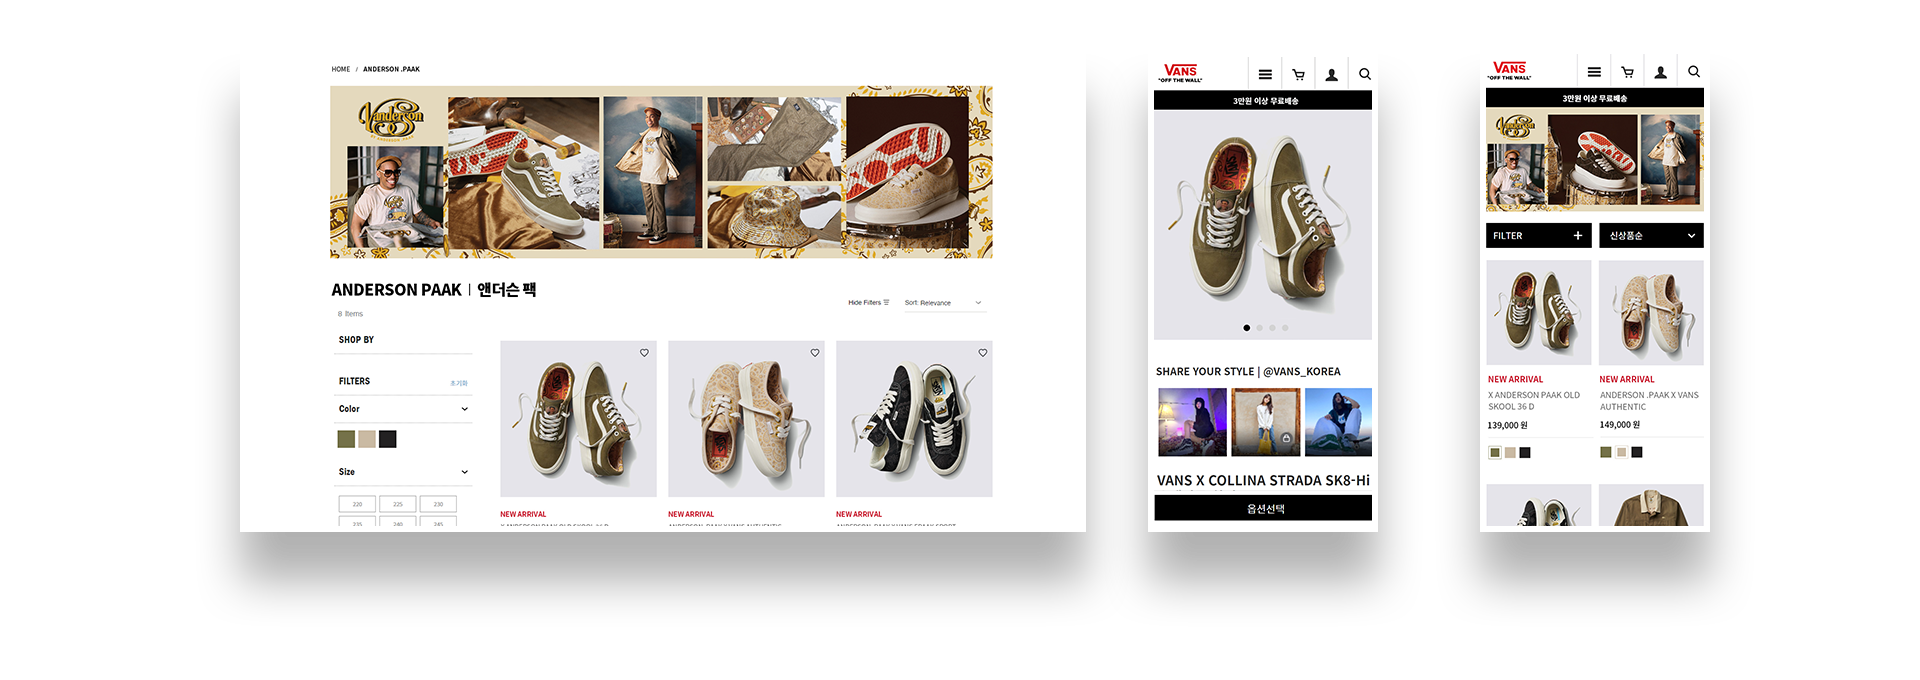Open first SHARE YOUR STYLE photo with purple lighting
The width and height of the screenshot is (1920, 680).
click(x=1192, y=422)
